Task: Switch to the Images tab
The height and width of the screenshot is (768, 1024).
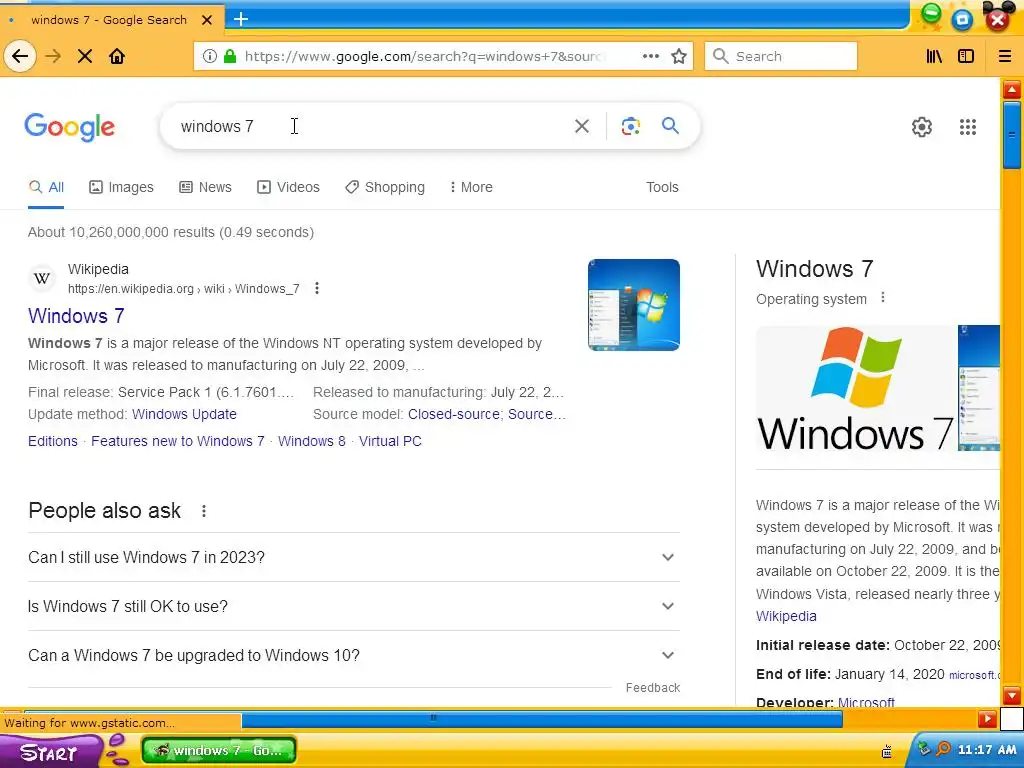Action: (x=121, y=187)
